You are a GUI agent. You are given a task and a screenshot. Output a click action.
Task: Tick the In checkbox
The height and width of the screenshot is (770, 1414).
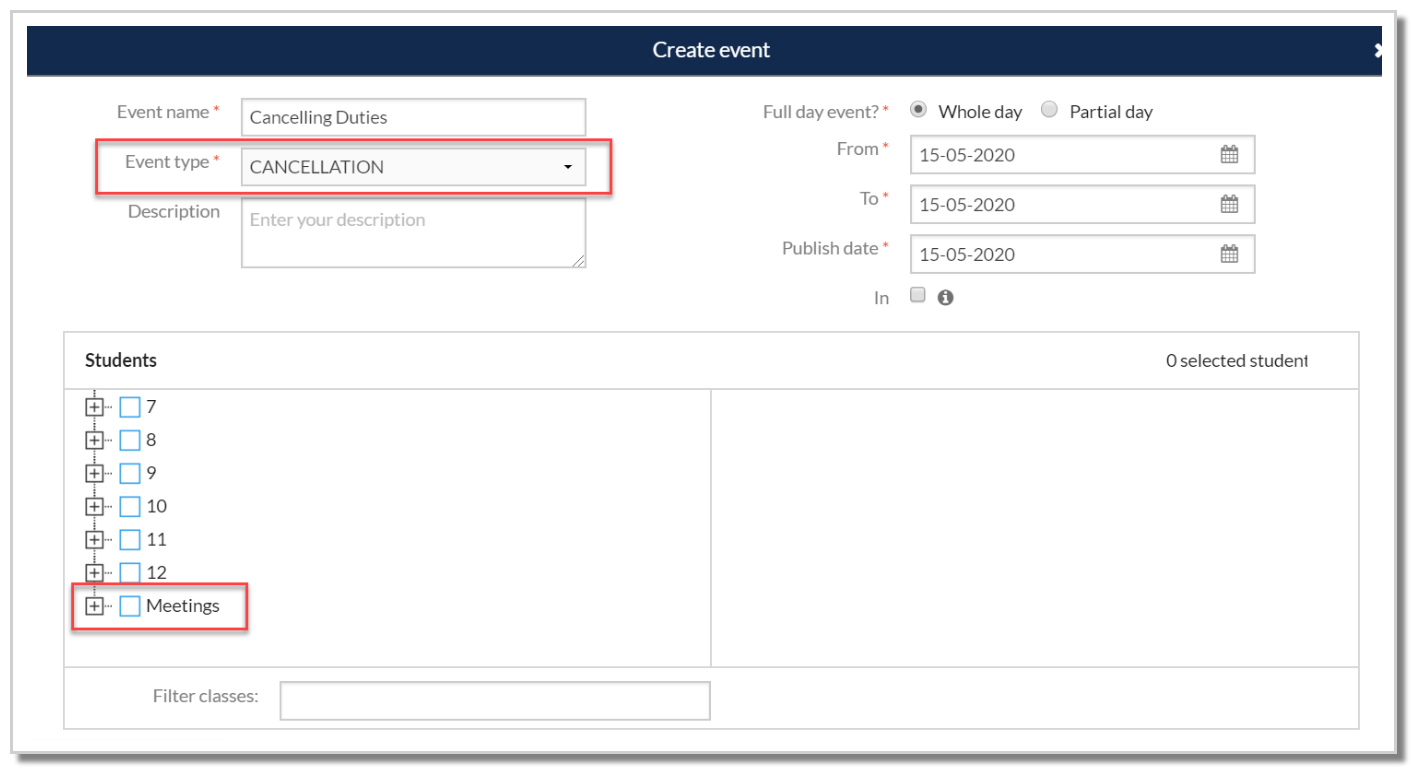point(918,295)
